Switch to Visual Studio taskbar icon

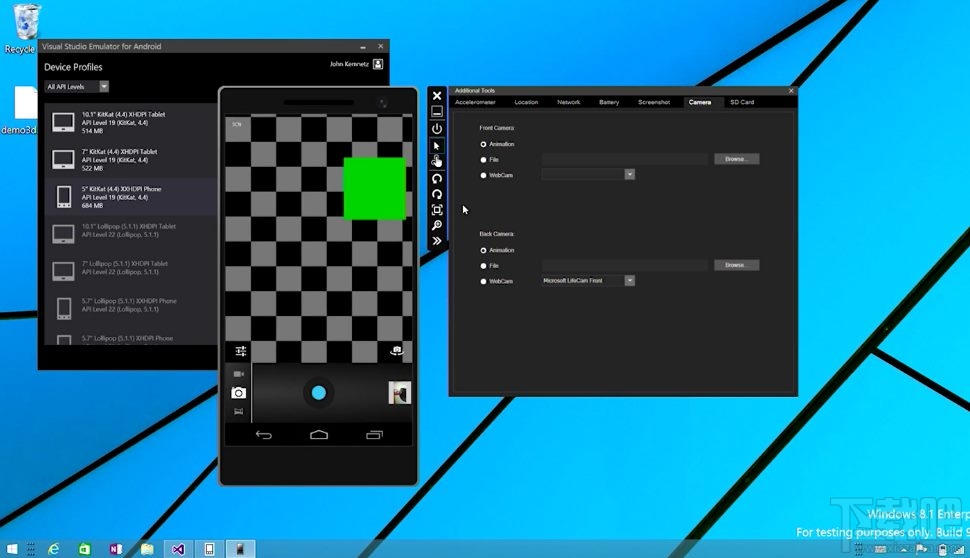[178, 549]
